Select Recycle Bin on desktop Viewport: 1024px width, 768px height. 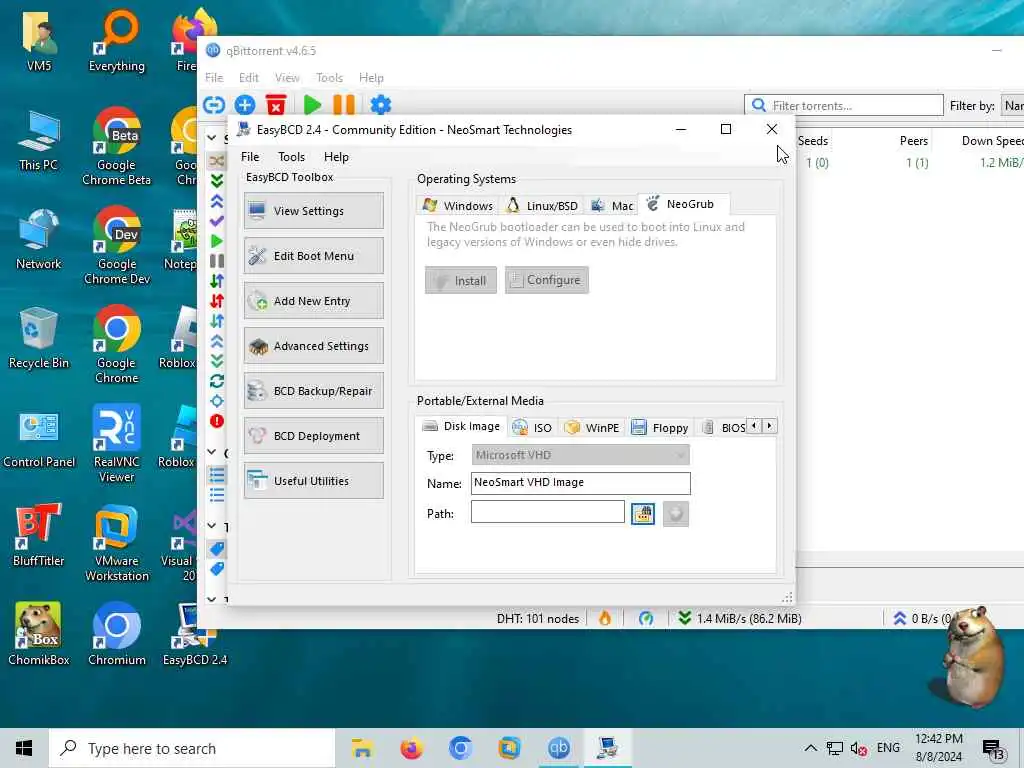pos(39,338)
